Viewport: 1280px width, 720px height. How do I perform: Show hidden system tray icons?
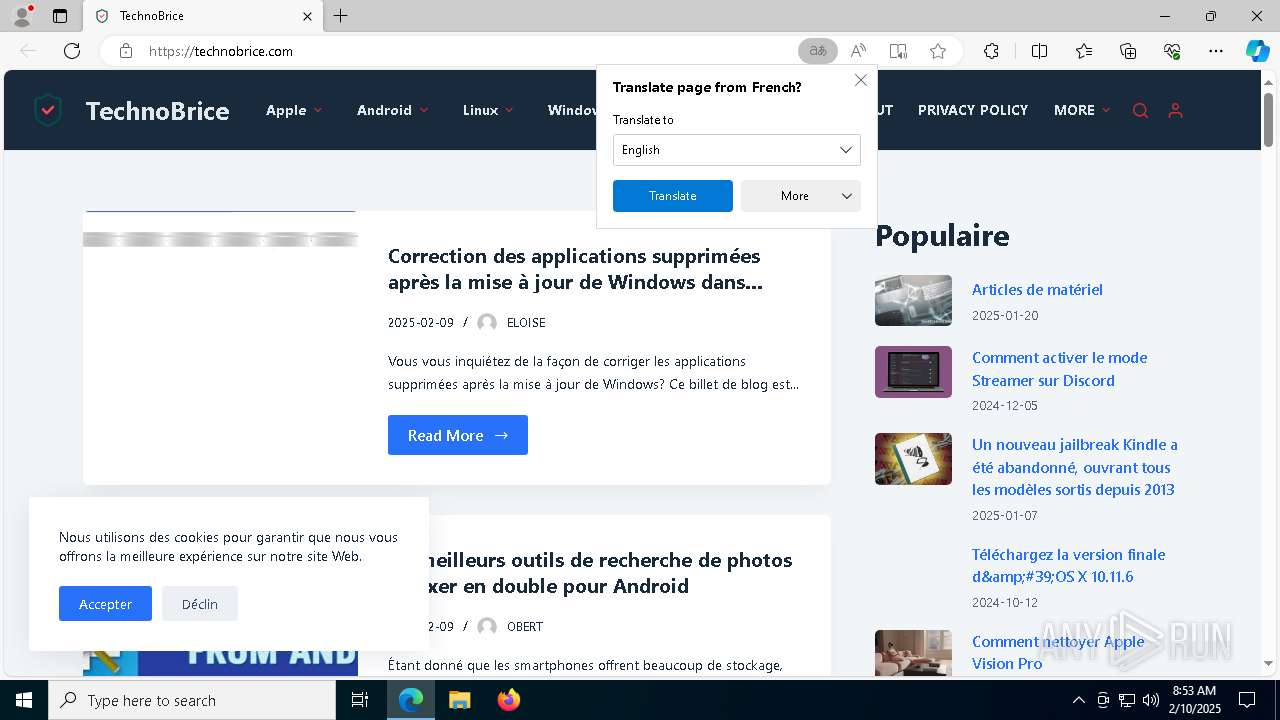[1078, 700]
